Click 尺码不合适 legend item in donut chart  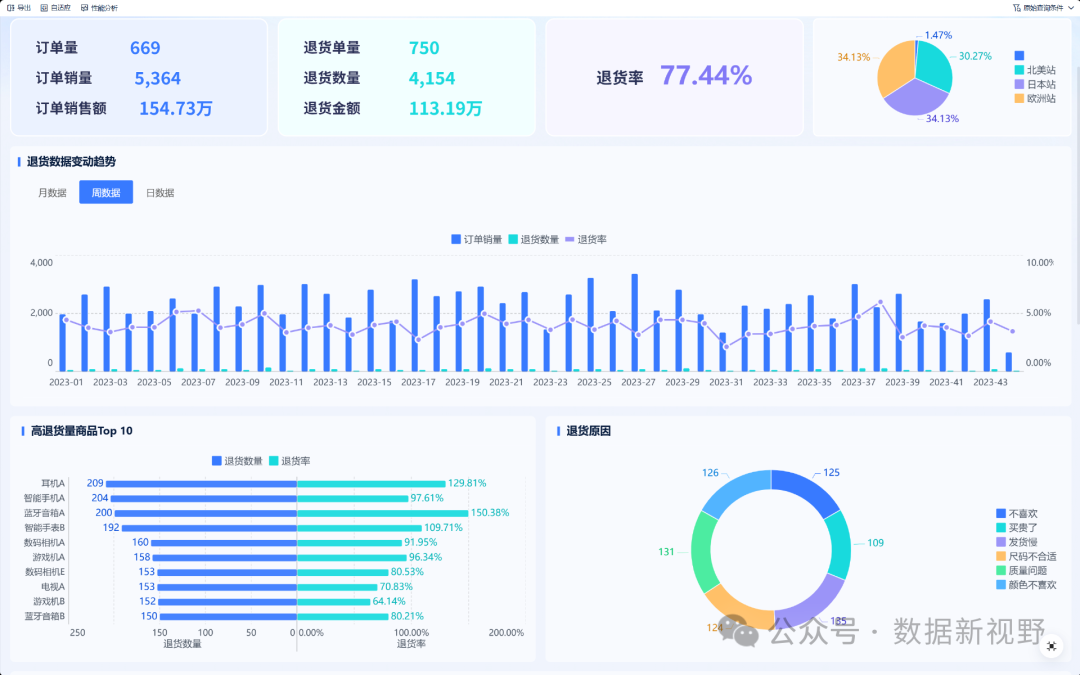(x=1024, y=556)
